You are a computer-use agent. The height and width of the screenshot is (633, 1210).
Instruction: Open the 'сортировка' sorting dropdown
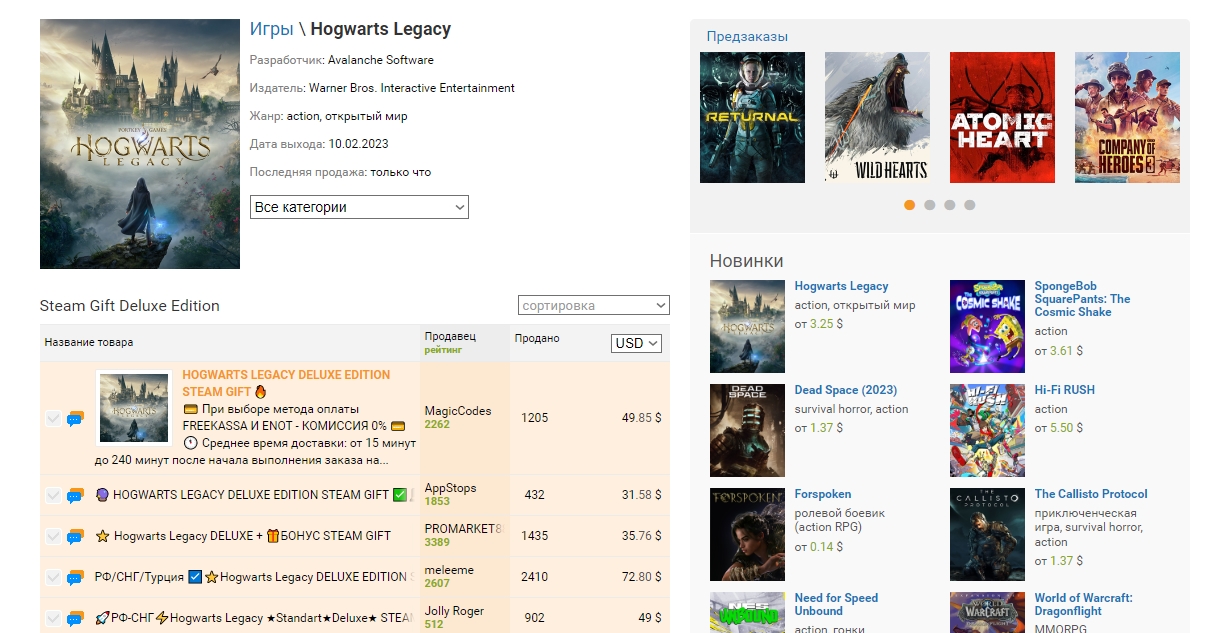[x=594, y=305]
